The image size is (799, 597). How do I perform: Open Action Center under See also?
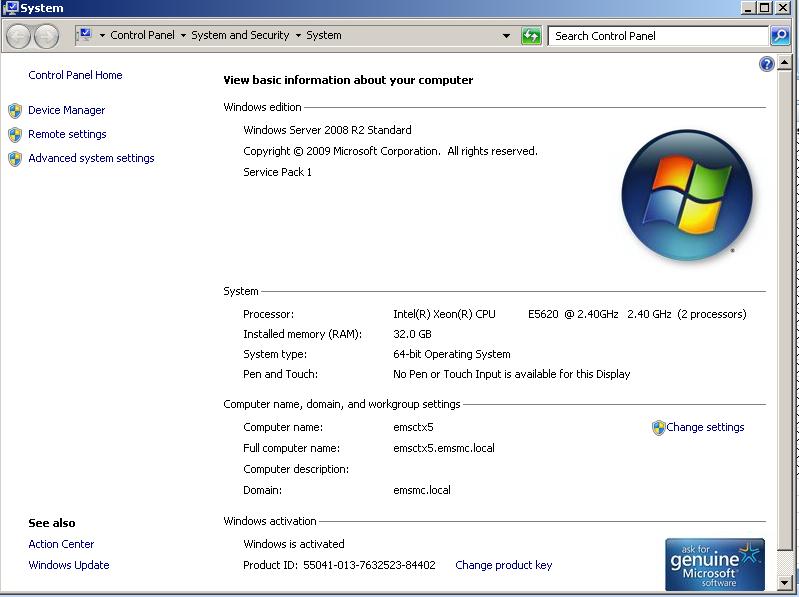click(61, 544)
